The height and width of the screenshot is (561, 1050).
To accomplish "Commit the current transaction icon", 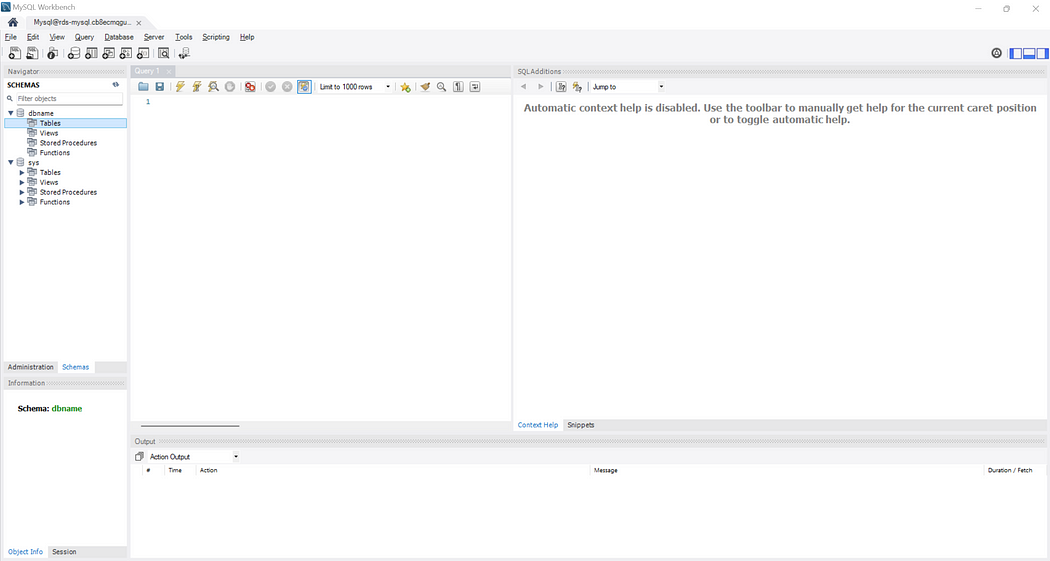I will point(271,87).
